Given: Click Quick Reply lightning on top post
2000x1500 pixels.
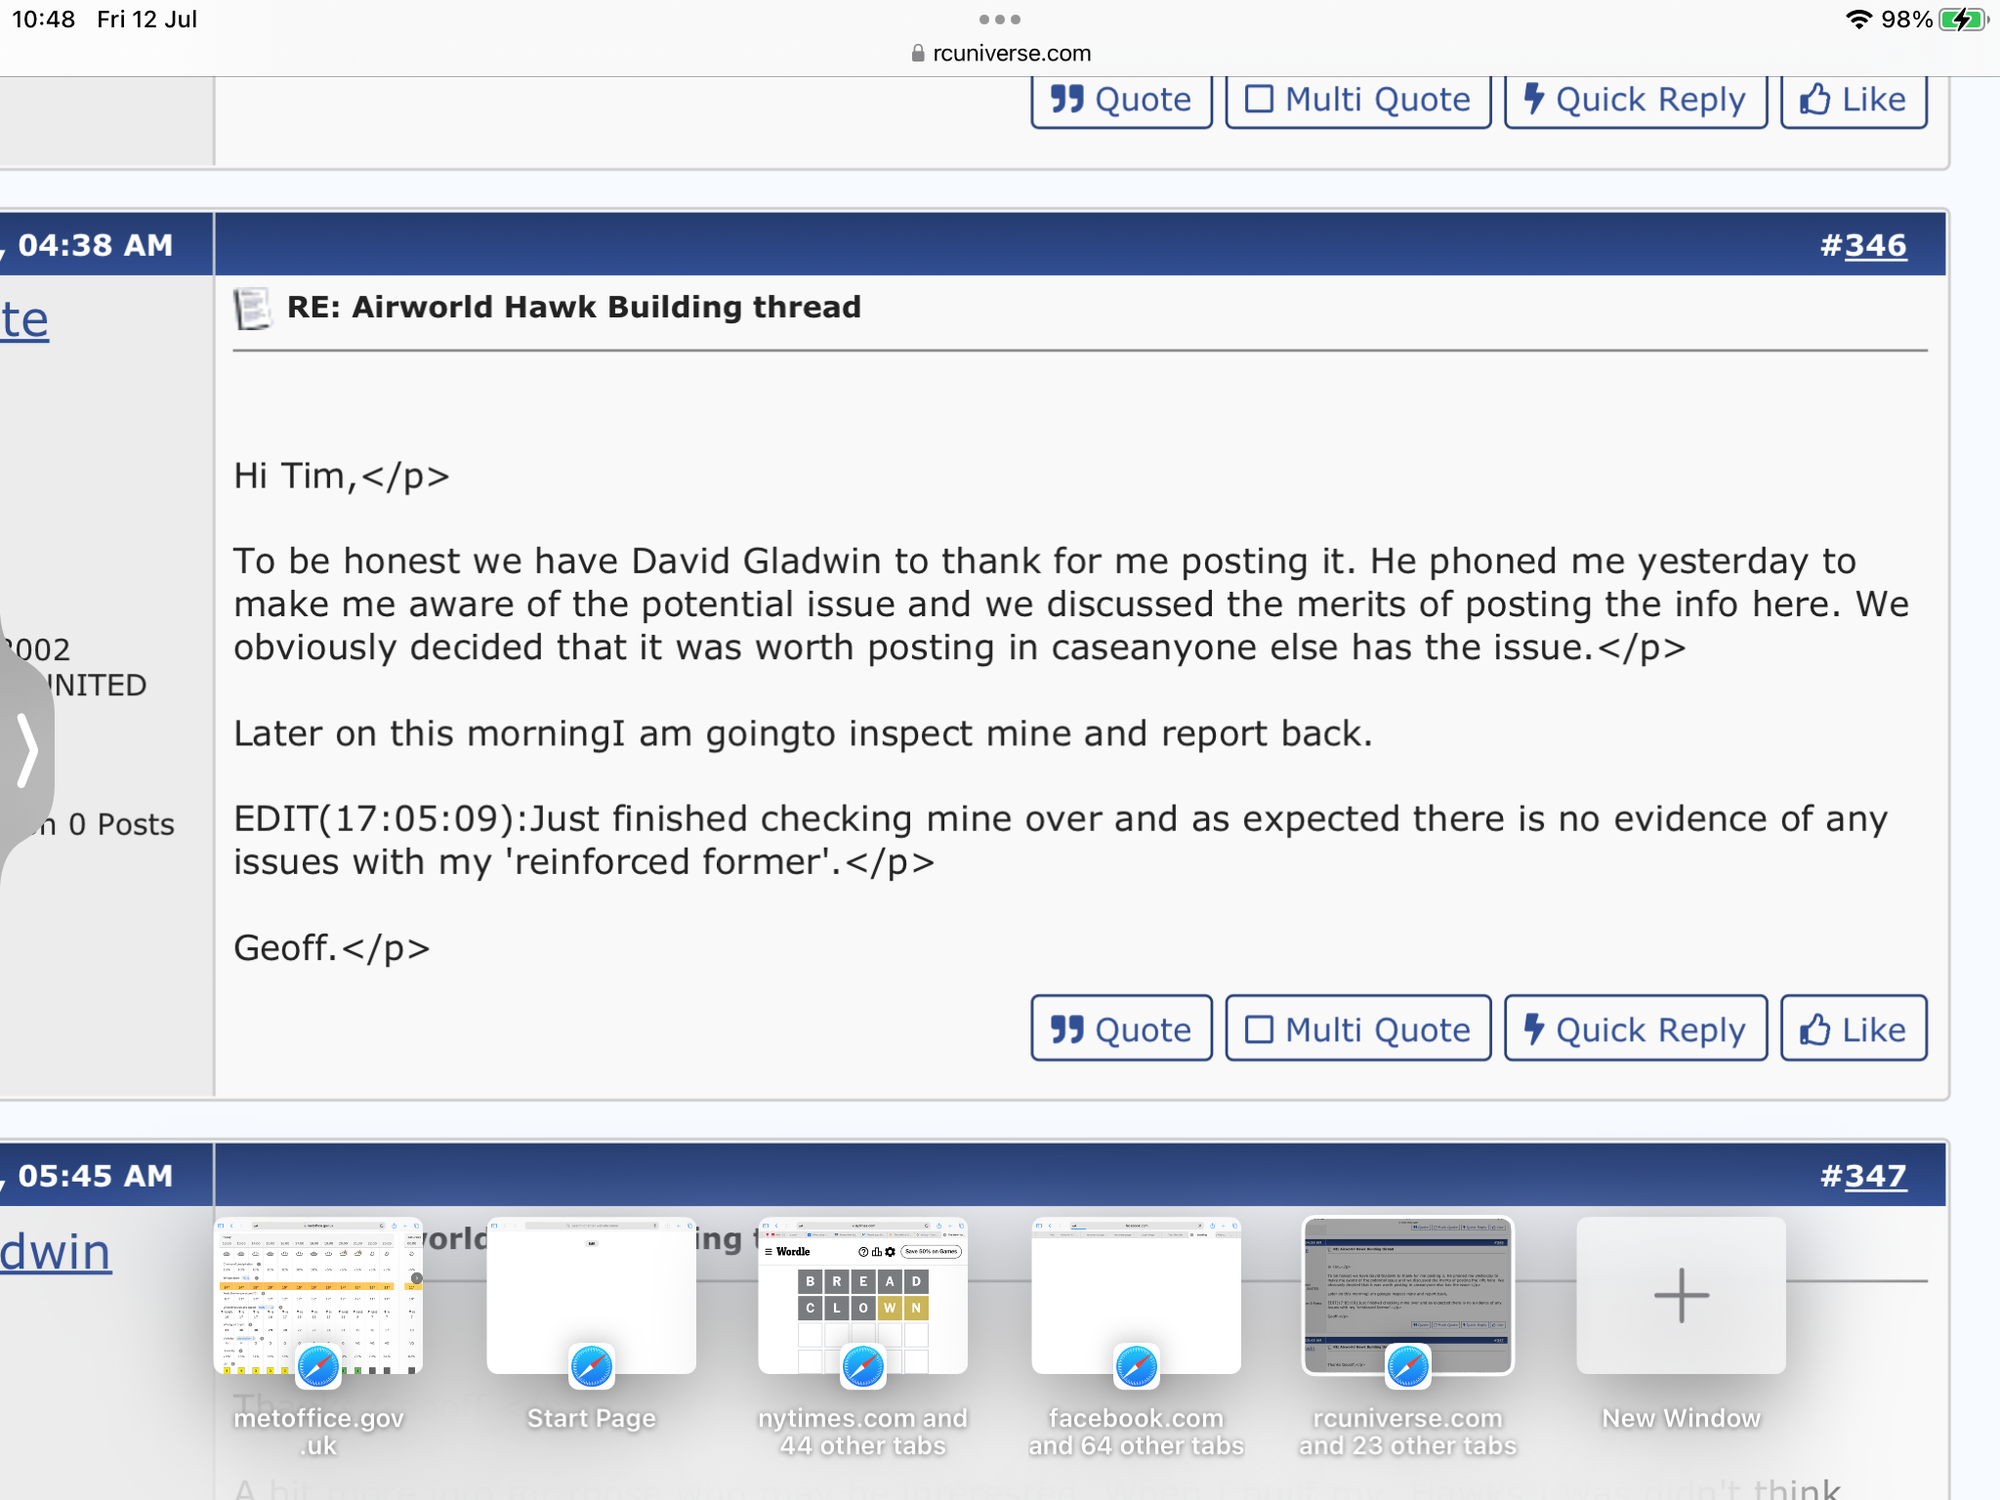Looking at the screenshot, I should tap(1635, 100).
